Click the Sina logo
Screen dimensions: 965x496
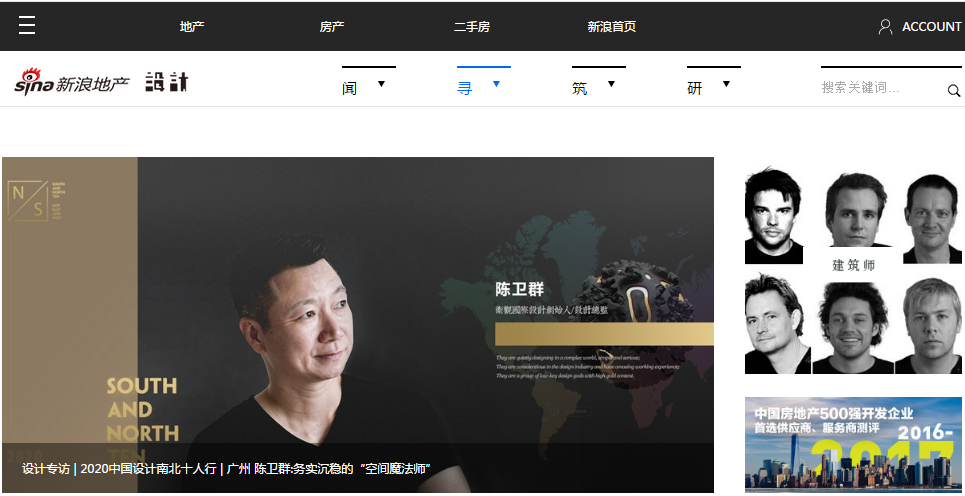click(x=71, y=83)
